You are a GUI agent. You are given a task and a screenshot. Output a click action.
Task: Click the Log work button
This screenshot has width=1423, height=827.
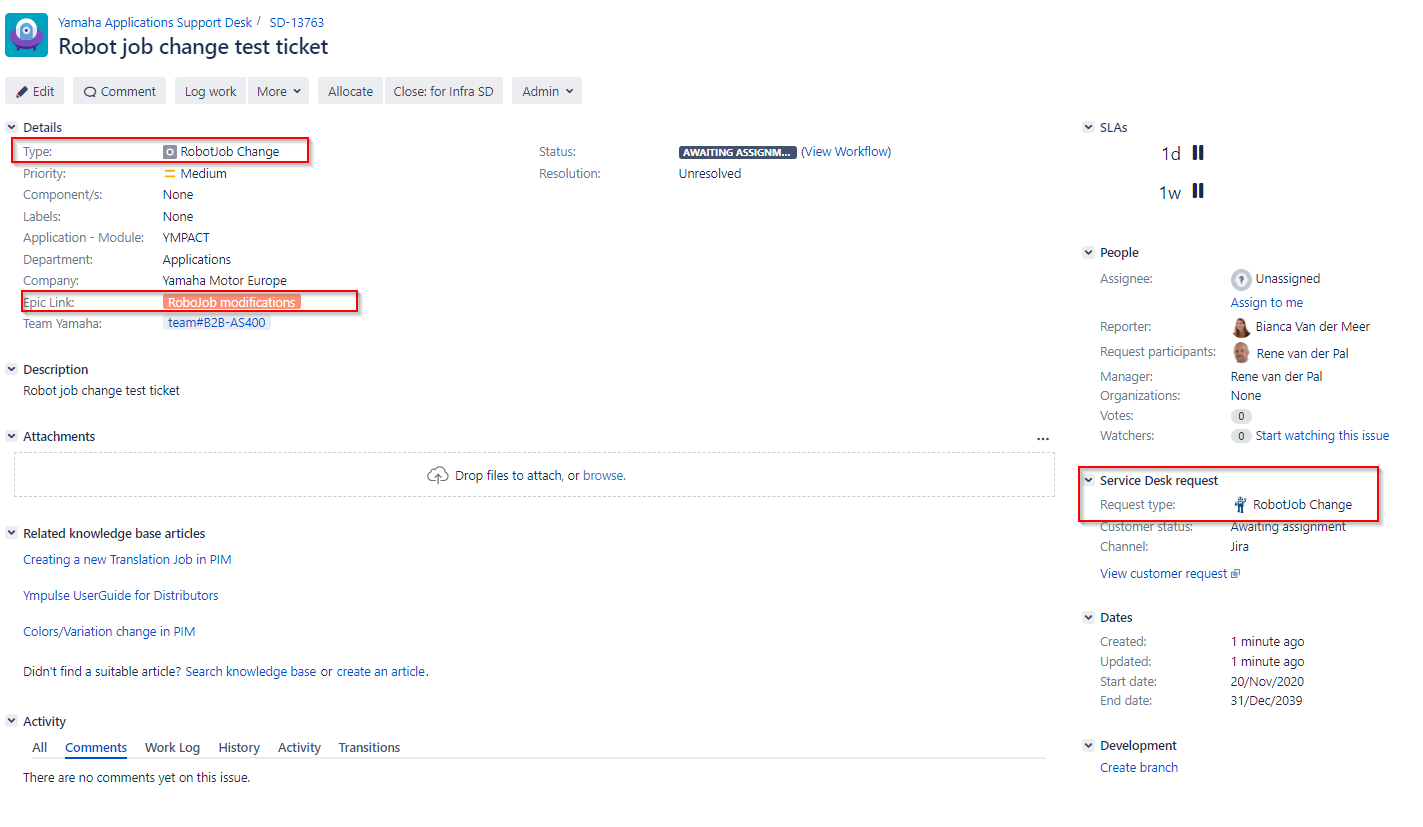tap(211, 91)
